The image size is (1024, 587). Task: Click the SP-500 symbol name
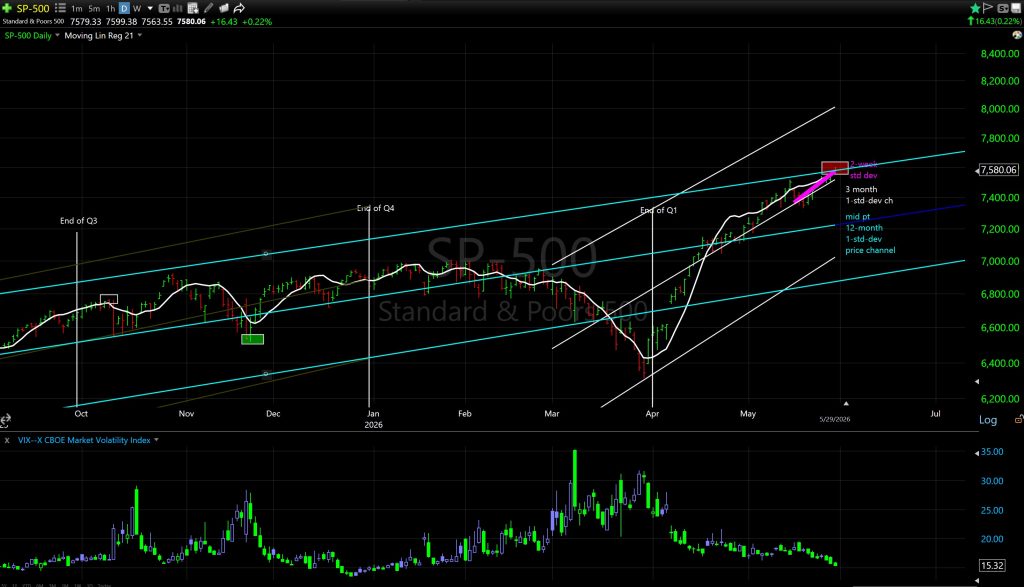(33, 8)
